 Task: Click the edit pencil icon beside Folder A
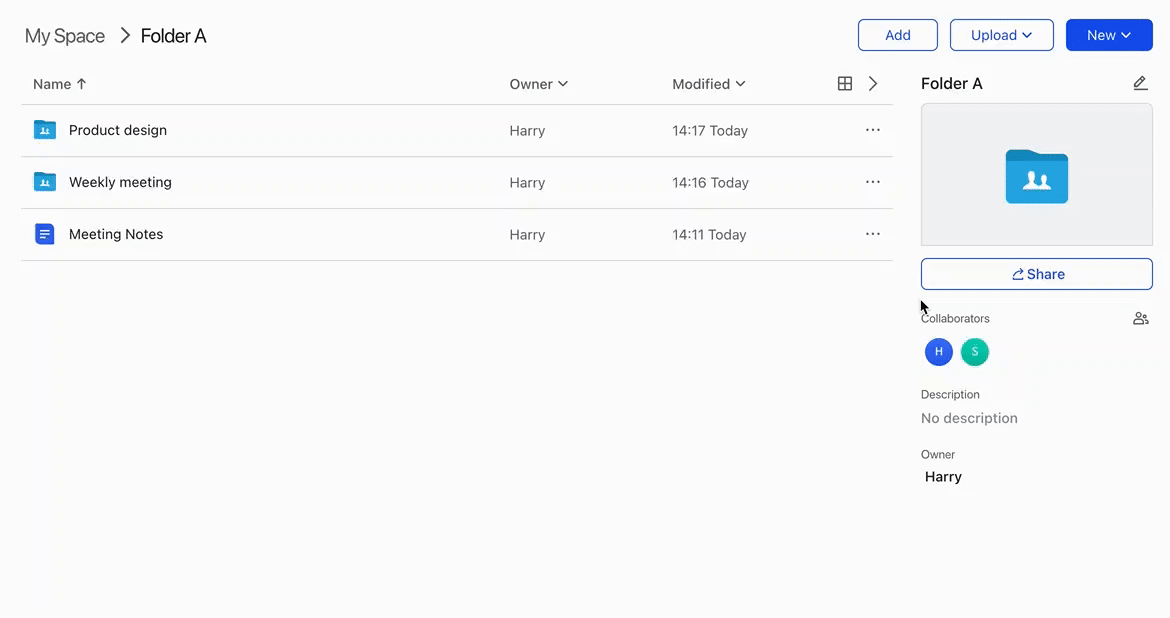click(x=1140, y=84)
